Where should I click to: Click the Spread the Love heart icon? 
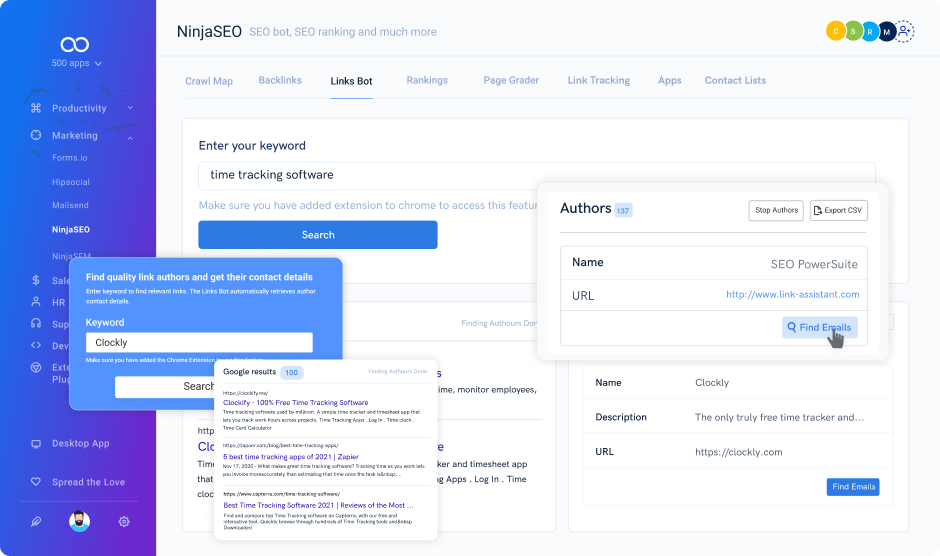point(36,482)
